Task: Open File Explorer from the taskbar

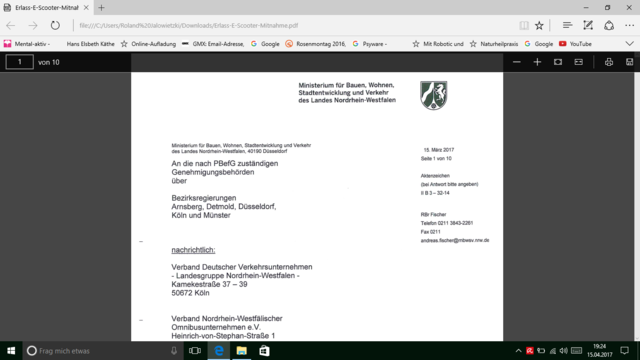Action: click(242, 351)
